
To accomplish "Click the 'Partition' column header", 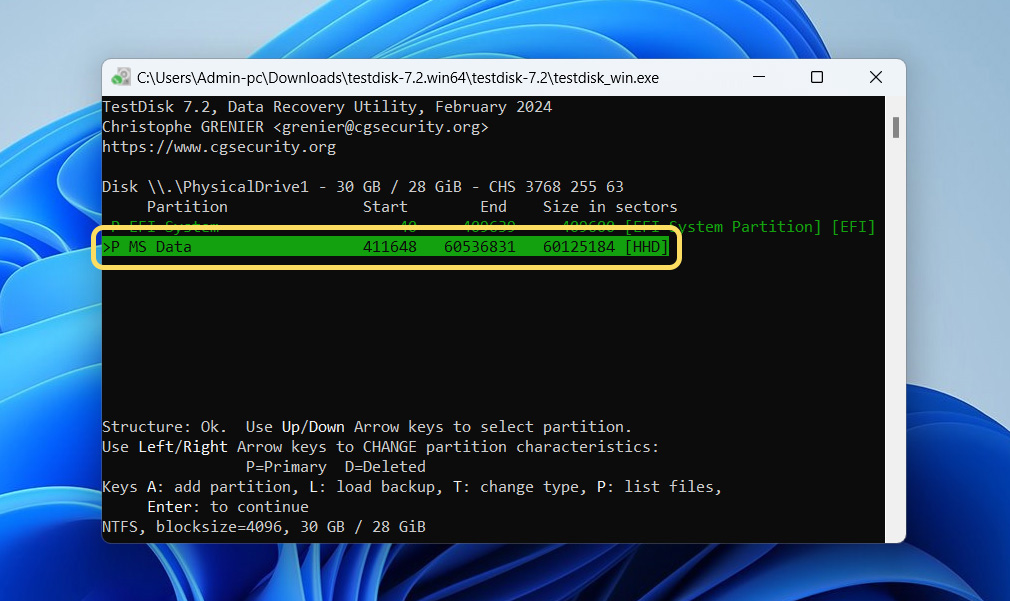I will click(187, 207).
